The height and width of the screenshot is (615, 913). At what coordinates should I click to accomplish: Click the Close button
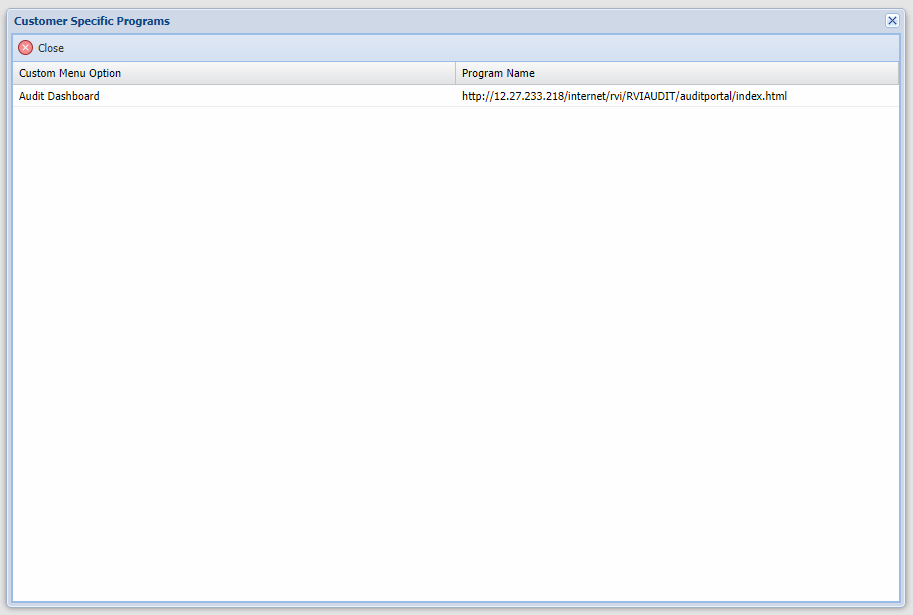[41, 47]
